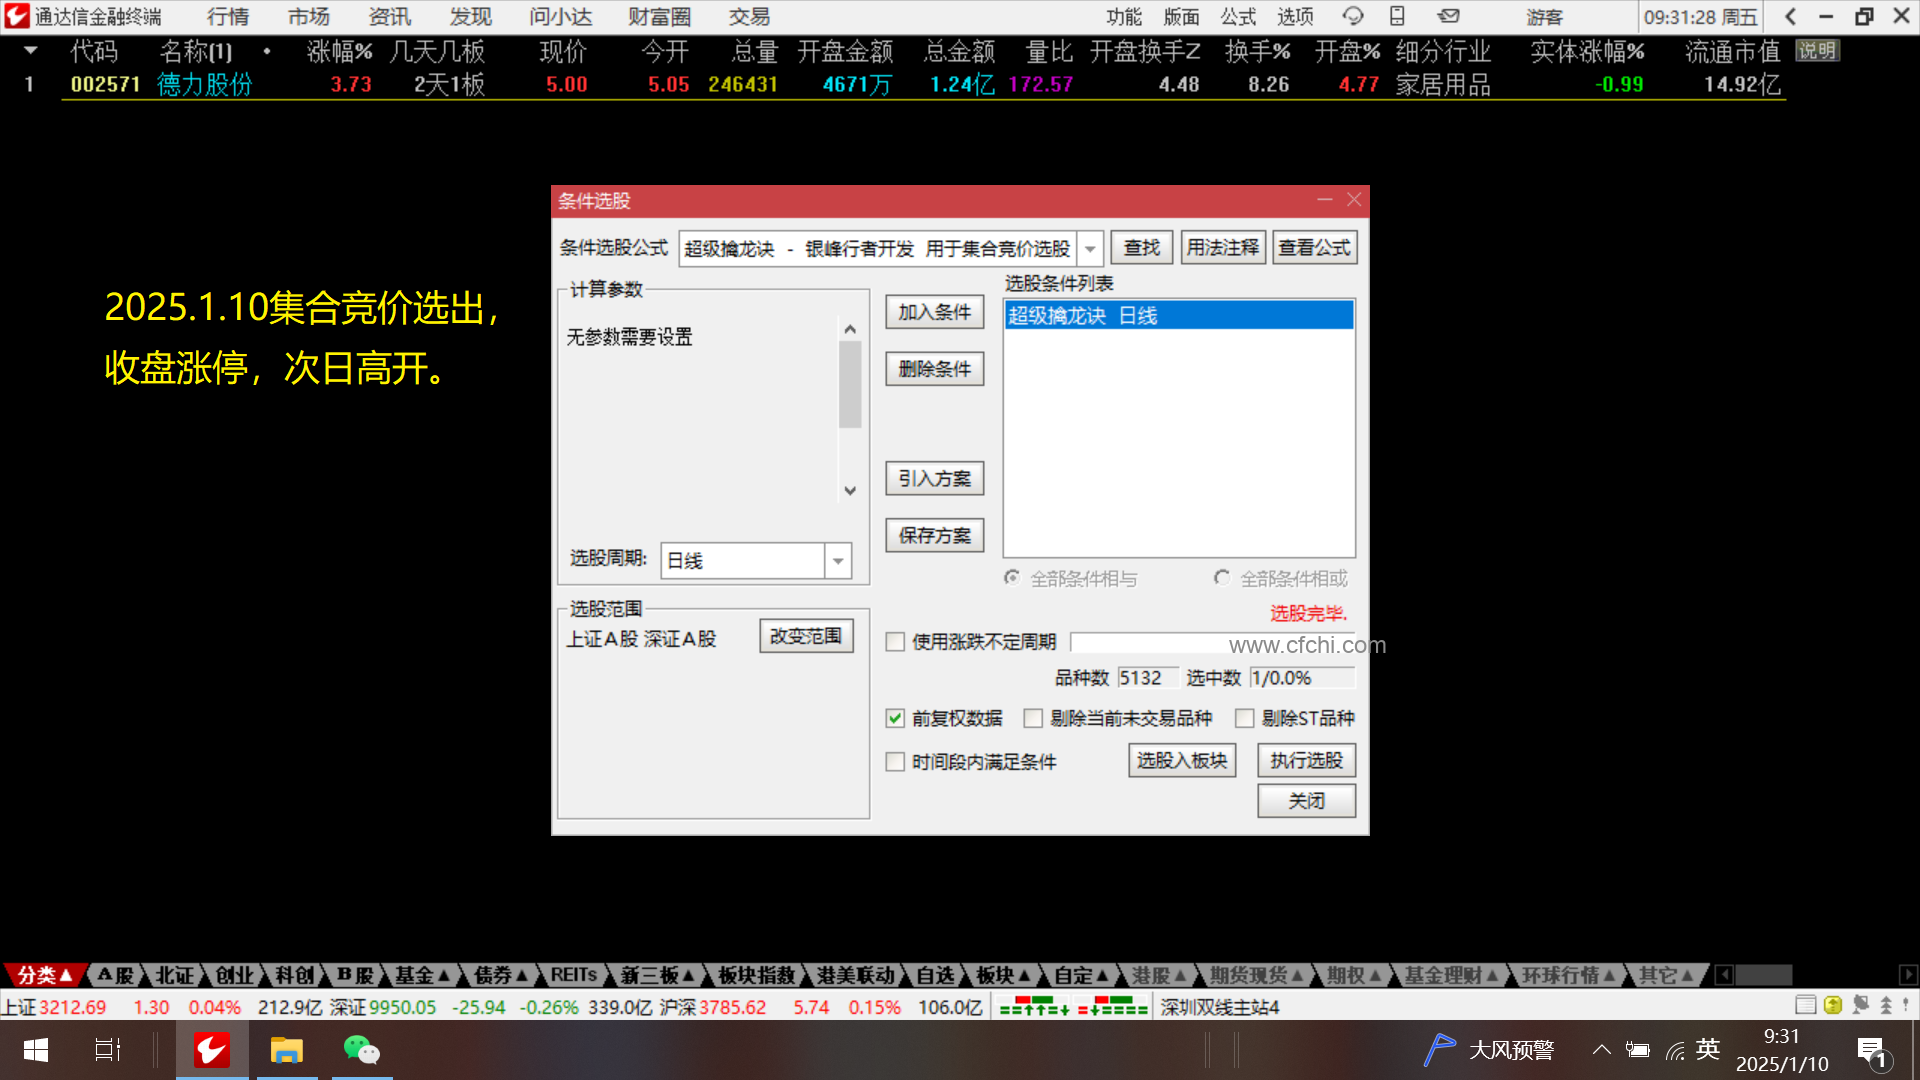Expand the 条件选股公式 formula dropdown
Image resolution: width=1920 pixels, height=1080 pixels.
(1090, 248)
